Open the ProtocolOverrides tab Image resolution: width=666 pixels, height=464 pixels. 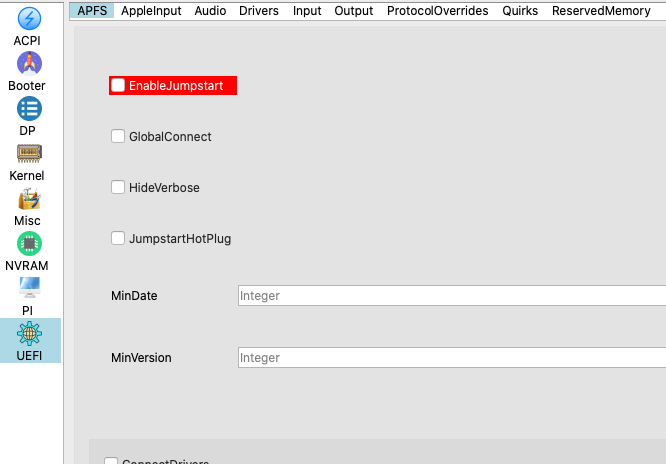coord(437,11)
